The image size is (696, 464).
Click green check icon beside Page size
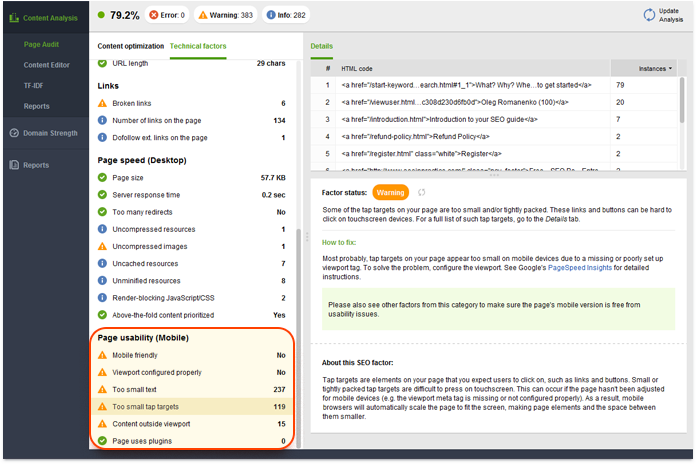coord(102,178)
